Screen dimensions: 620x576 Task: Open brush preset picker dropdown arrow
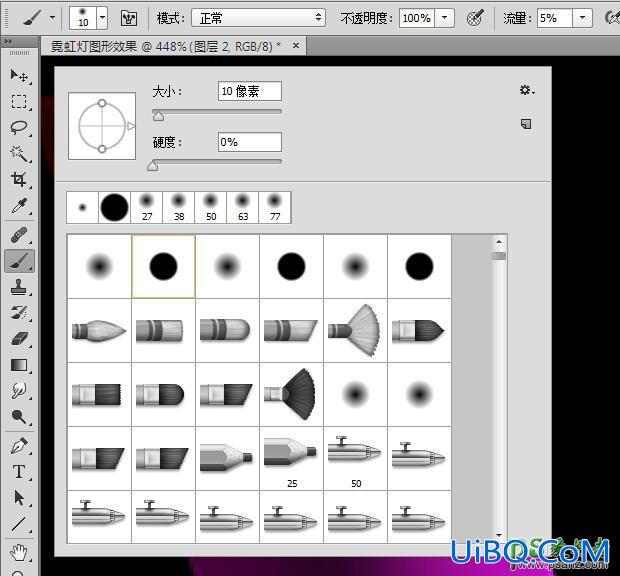coord(102,18)
